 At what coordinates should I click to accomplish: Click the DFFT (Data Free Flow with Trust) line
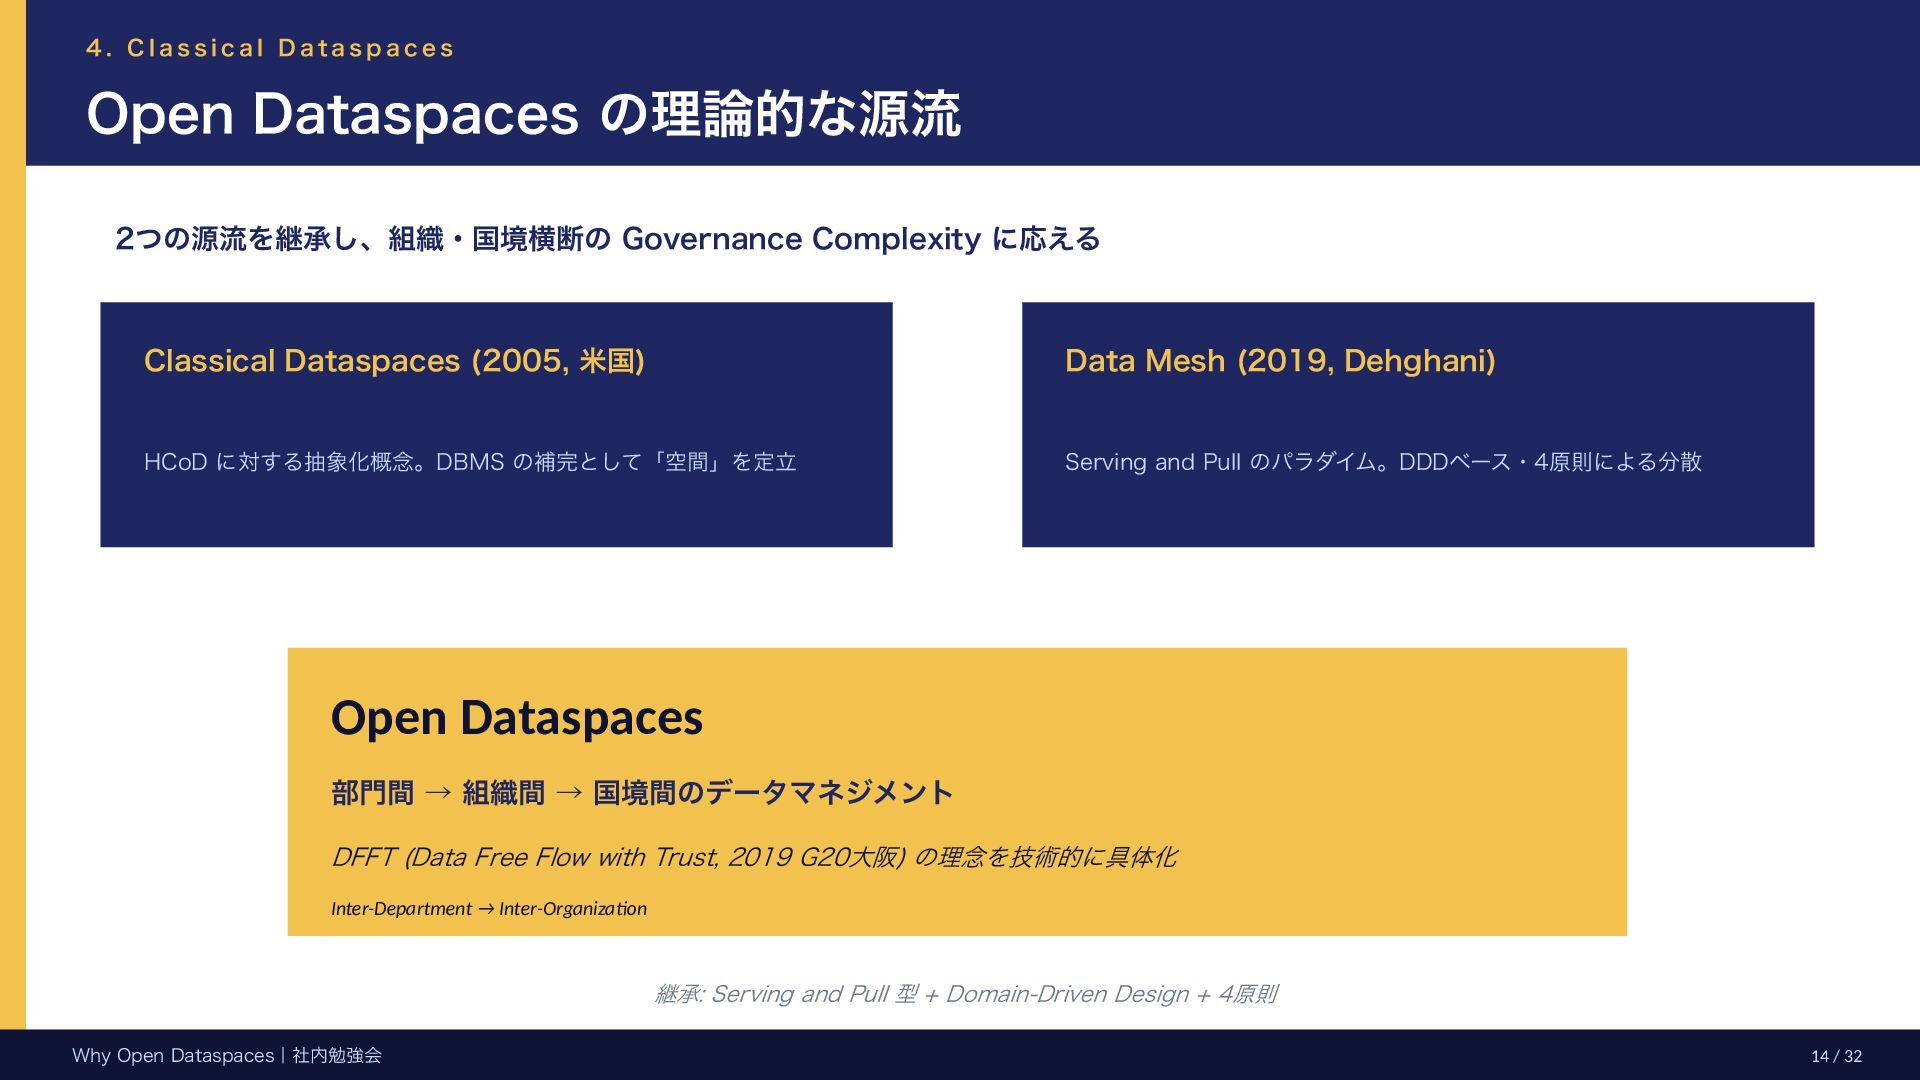[x=753, y=857]
